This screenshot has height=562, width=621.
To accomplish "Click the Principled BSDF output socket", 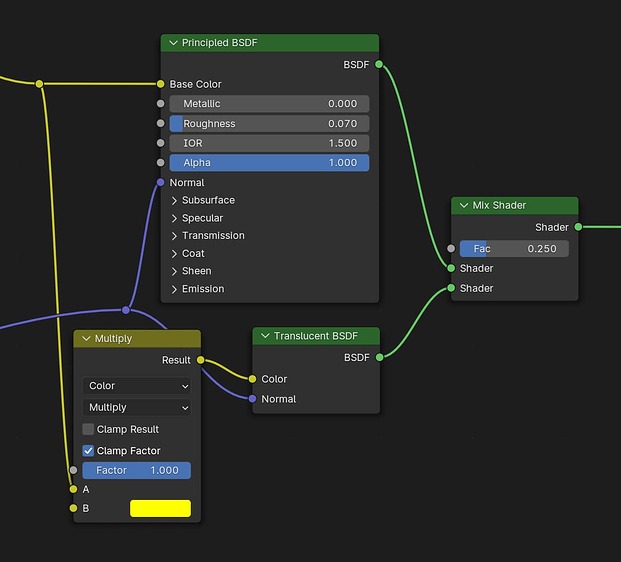I will (379, 64).
